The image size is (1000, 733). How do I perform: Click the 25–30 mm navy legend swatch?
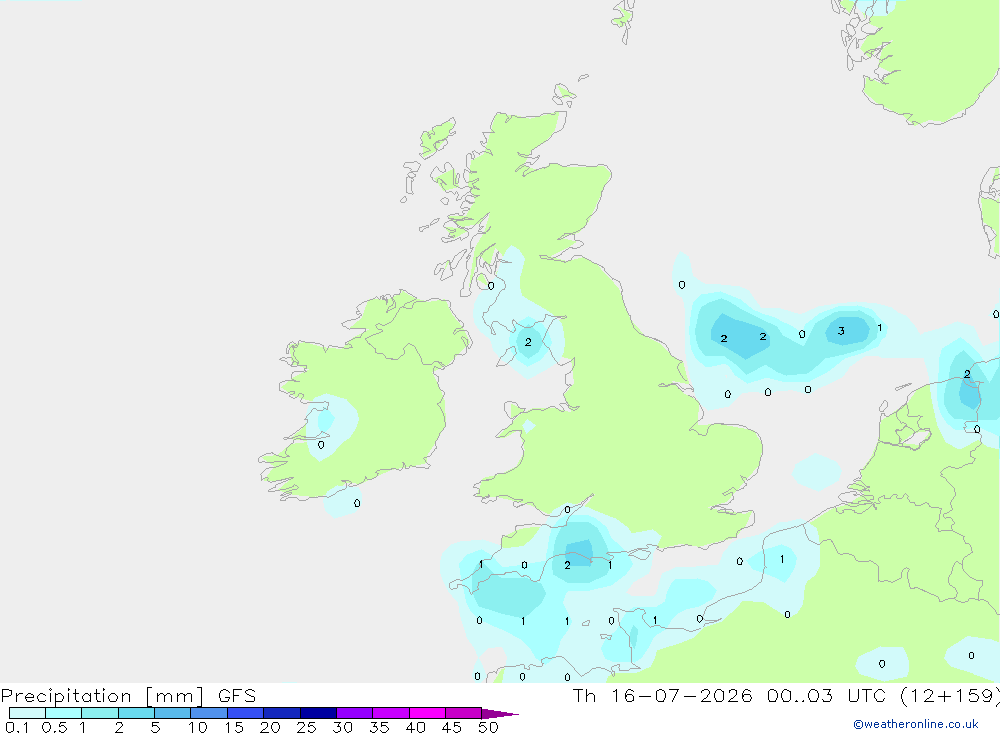(x=318, y=713)
